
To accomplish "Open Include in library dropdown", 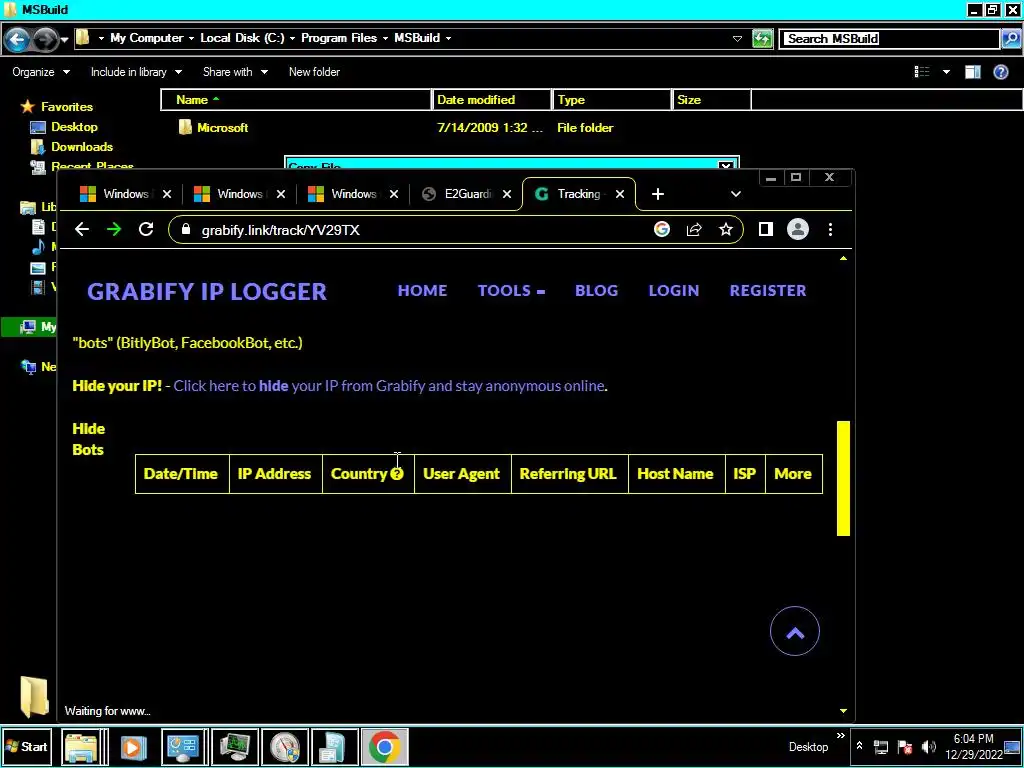I will tap(136, 72).
